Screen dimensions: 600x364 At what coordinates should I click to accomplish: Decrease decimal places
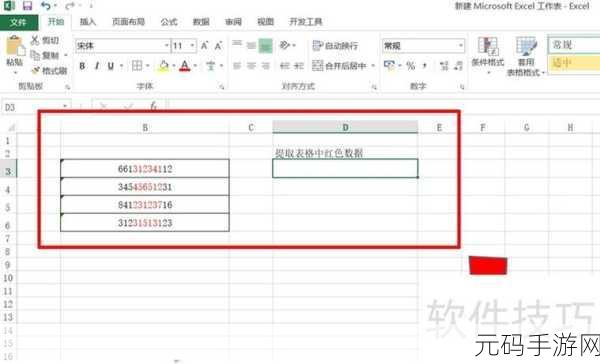coord(458,66)
